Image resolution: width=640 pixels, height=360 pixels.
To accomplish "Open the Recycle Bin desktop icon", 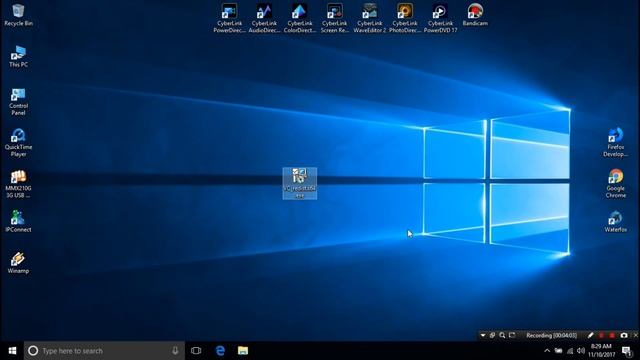I will coord(18,16).
